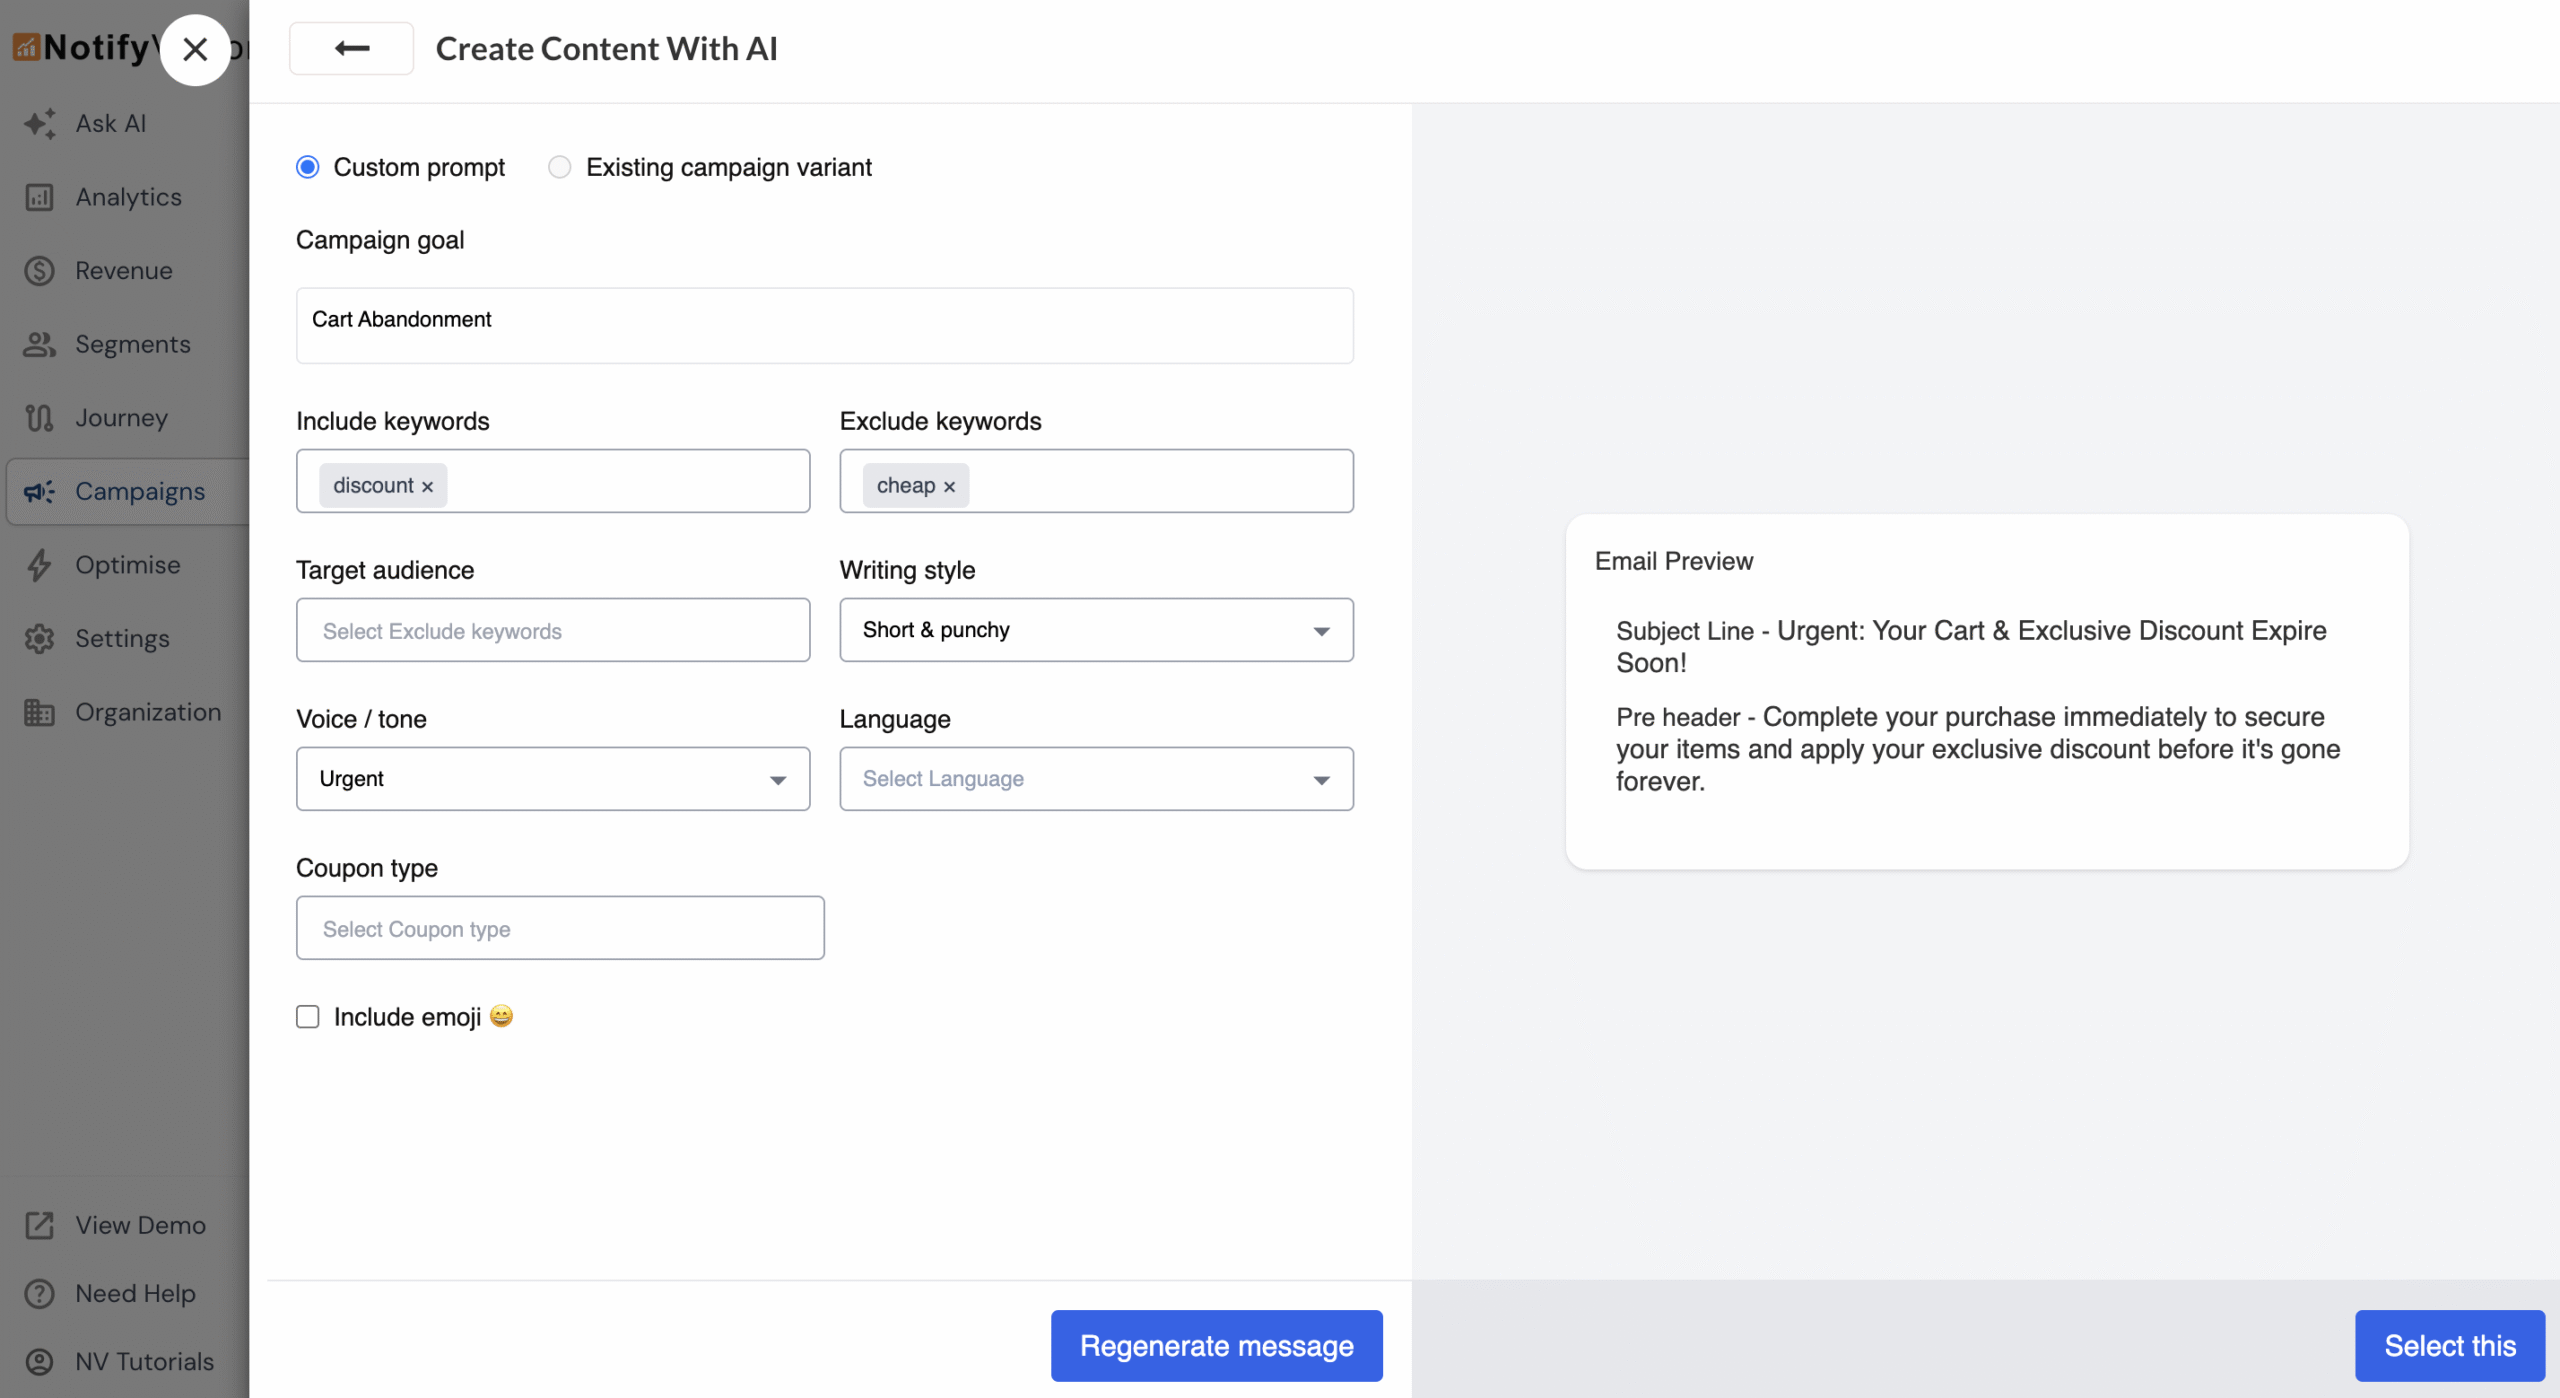The image size is (2560, 1398).
Task: Click the Revenue dollar icon
Action: pyautogui.click(x=40, y=271)
